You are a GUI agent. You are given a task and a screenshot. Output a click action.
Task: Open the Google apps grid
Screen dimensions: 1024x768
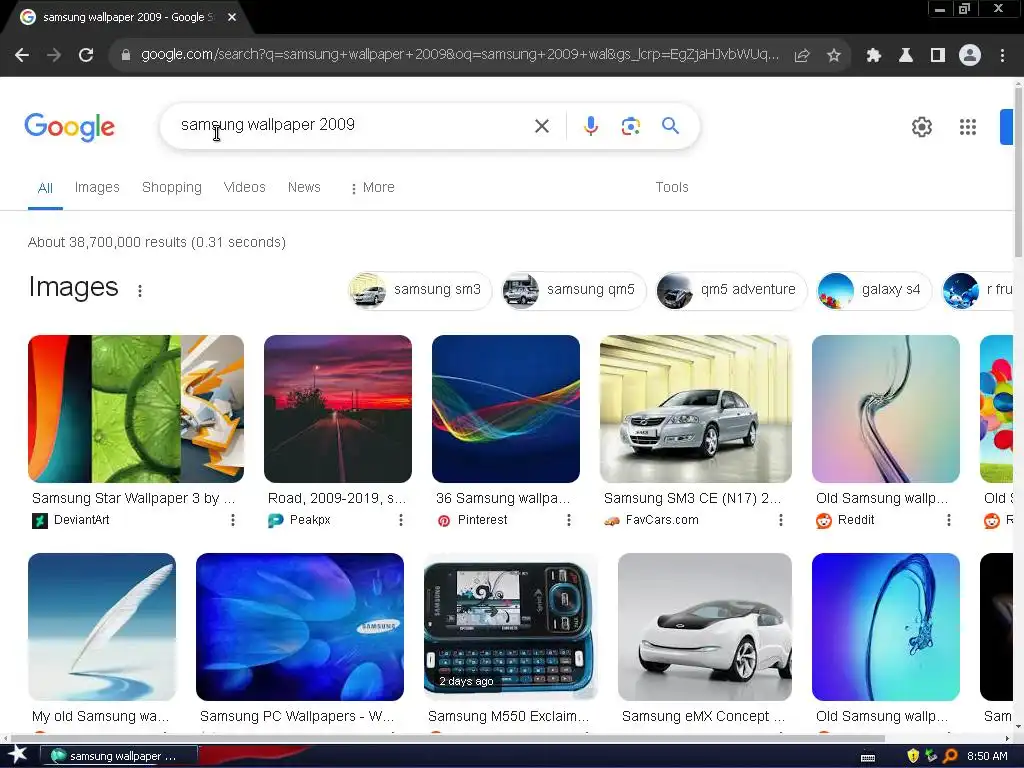[x=968, y=127]
